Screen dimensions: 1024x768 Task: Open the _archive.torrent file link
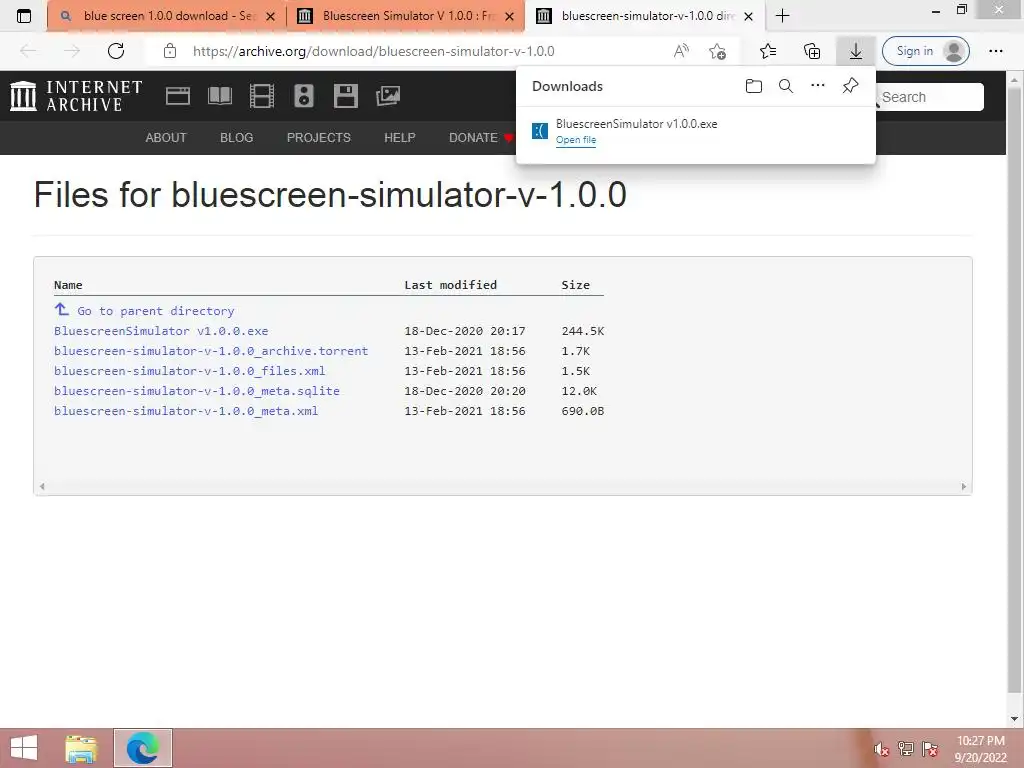click(211, 351)
